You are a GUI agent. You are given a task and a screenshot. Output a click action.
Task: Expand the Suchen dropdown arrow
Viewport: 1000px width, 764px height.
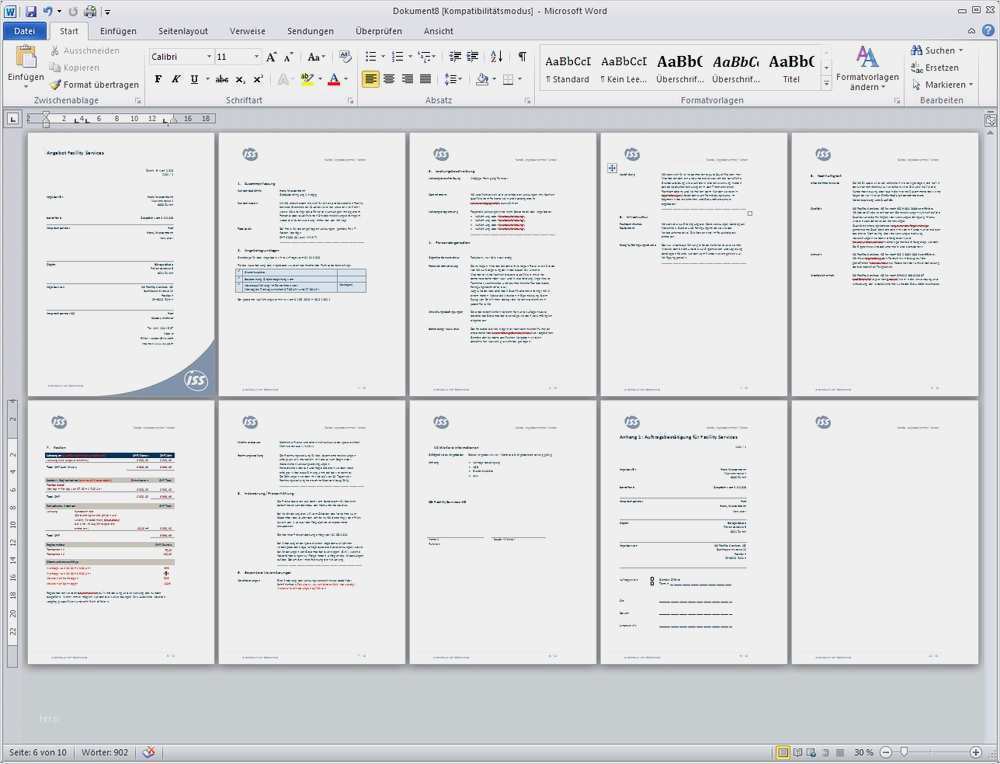tap(960, 50)
